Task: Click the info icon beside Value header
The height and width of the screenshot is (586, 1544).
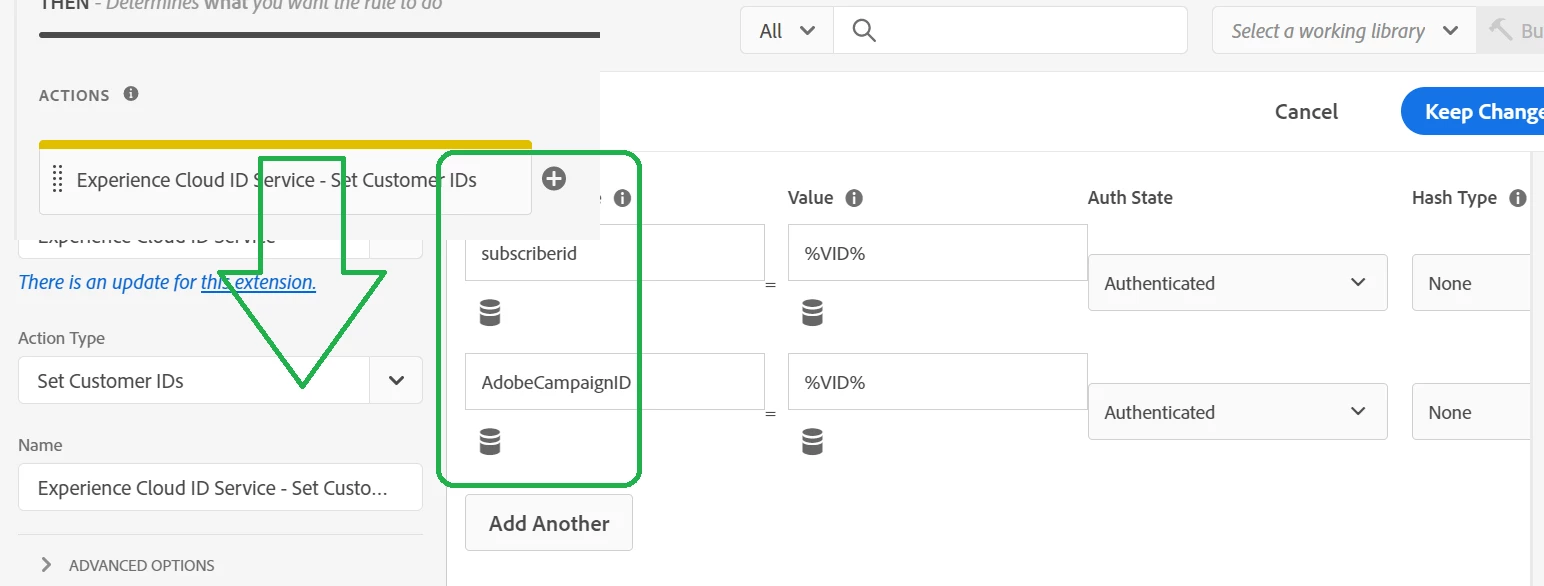Action: pos(854,198)
